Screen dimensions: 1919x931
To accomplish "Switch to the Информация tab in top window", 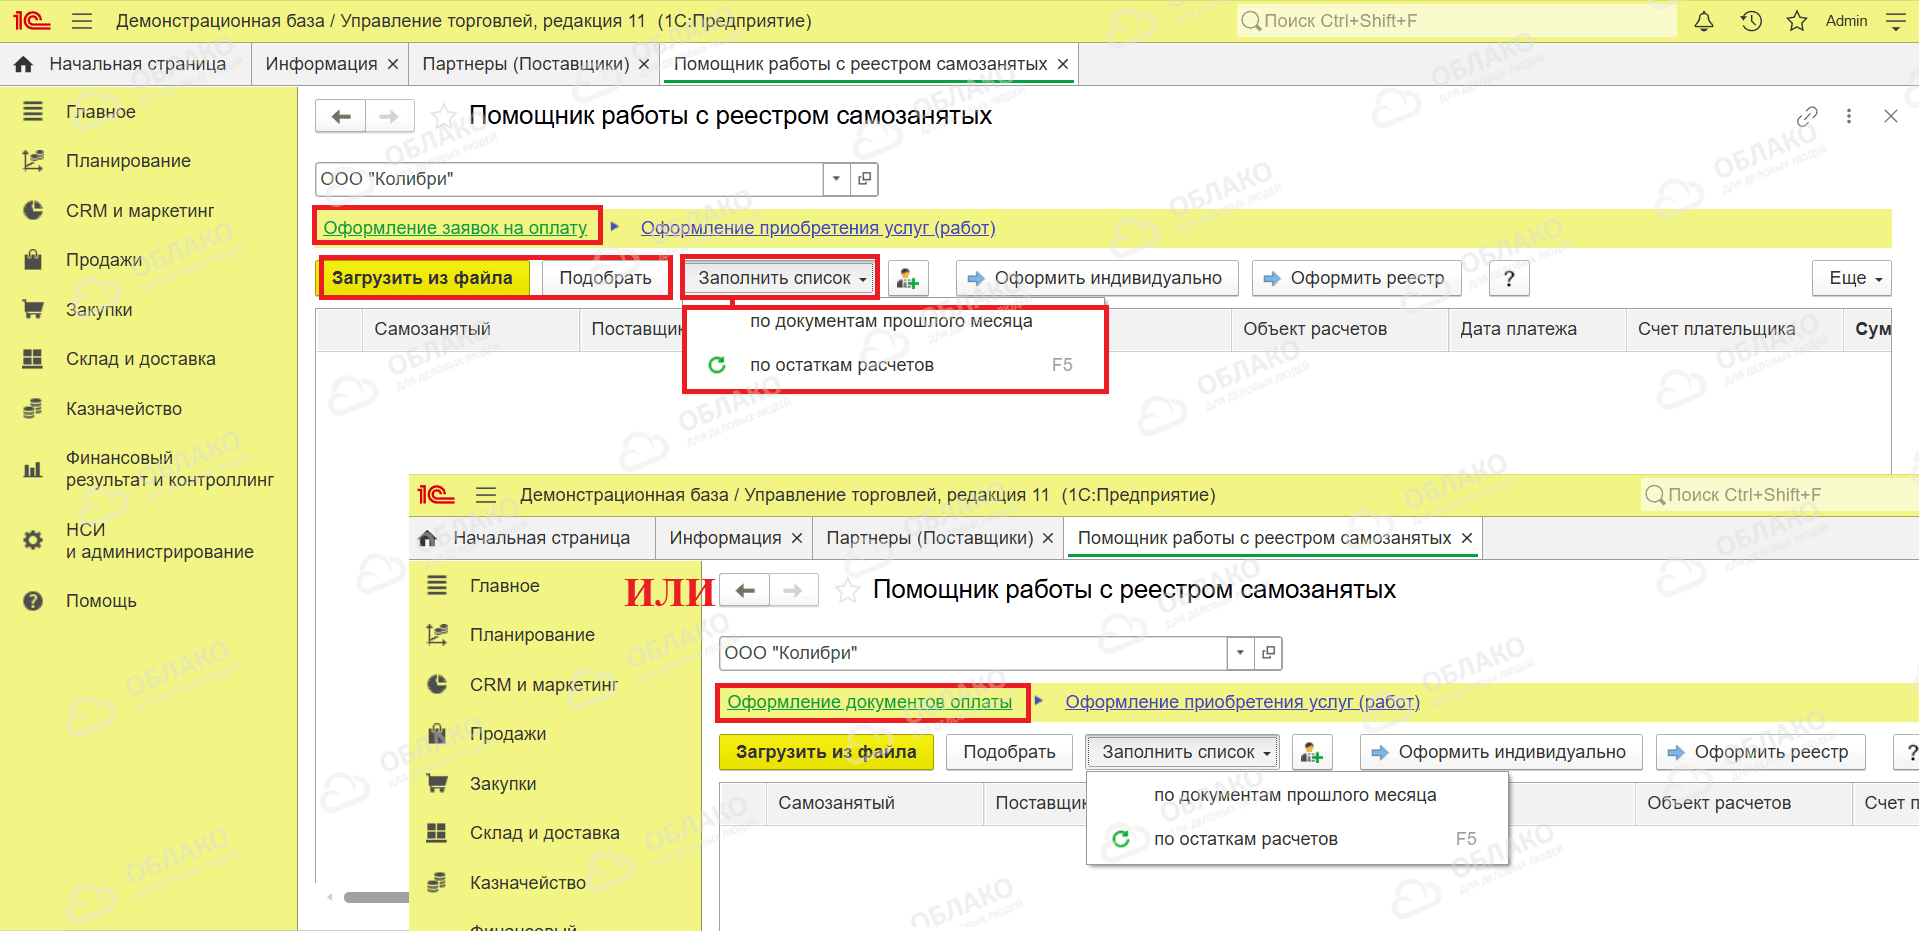I will [x=321, y=64].
